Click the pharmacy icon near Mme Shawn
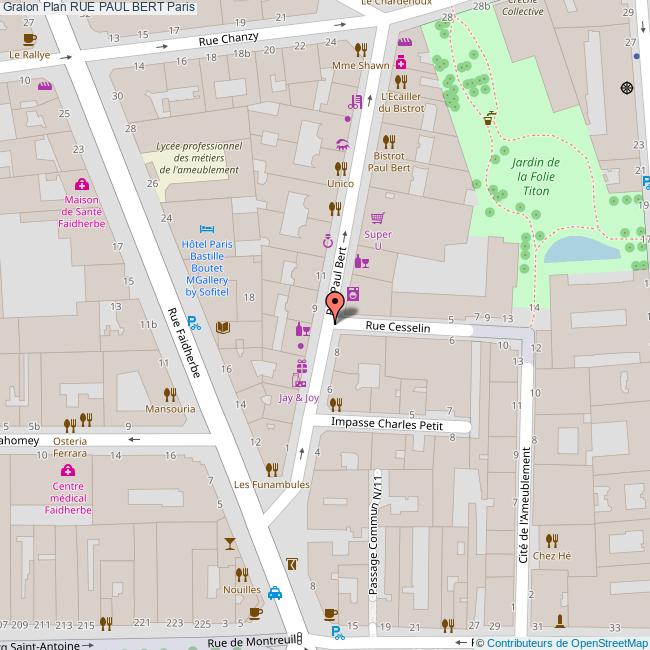650x650 pixels. pos(400,61)
